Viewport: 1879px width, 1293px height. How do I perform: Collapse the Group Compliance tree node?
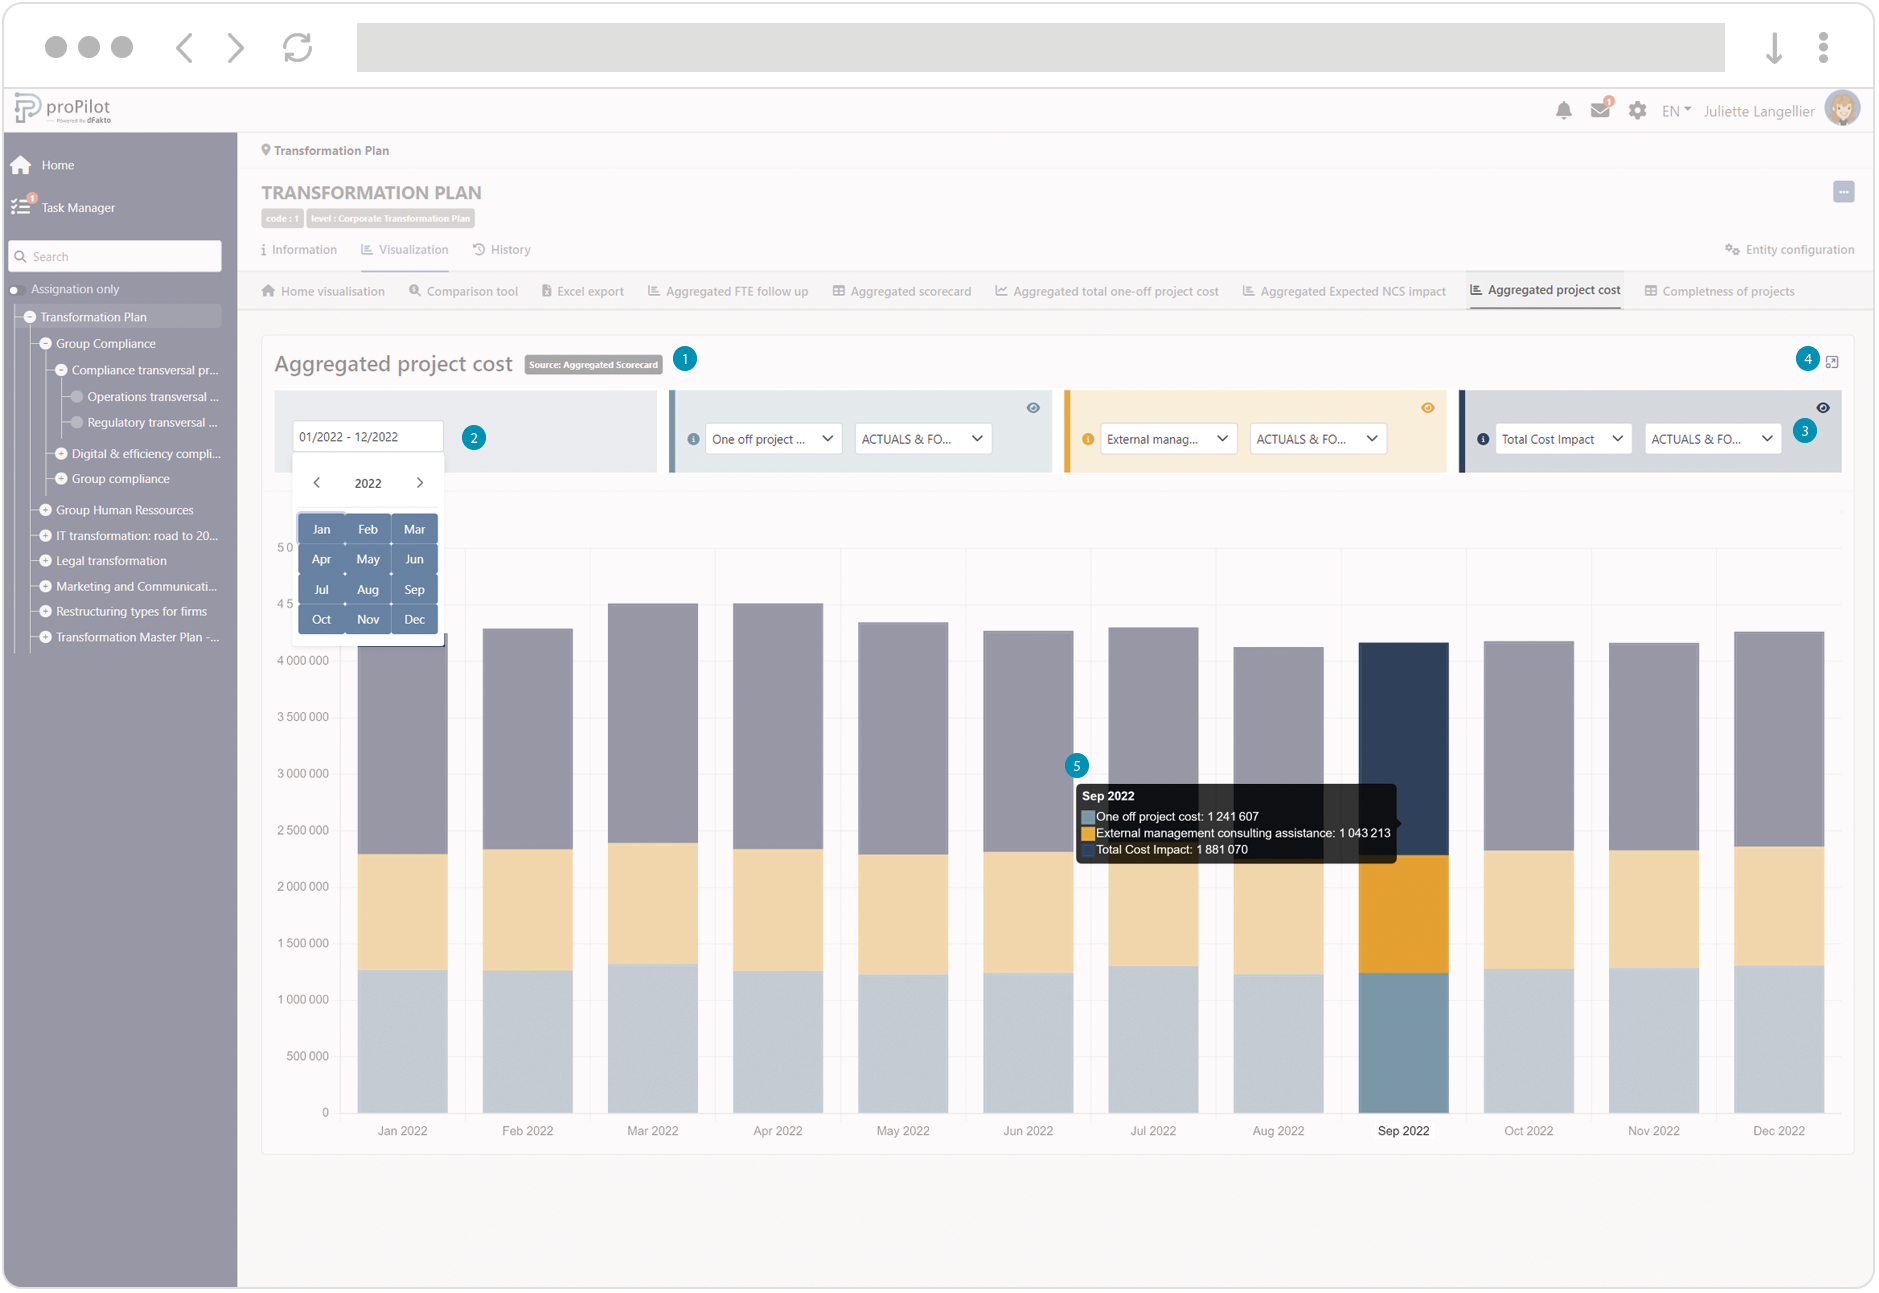click(x=46, y=344)
